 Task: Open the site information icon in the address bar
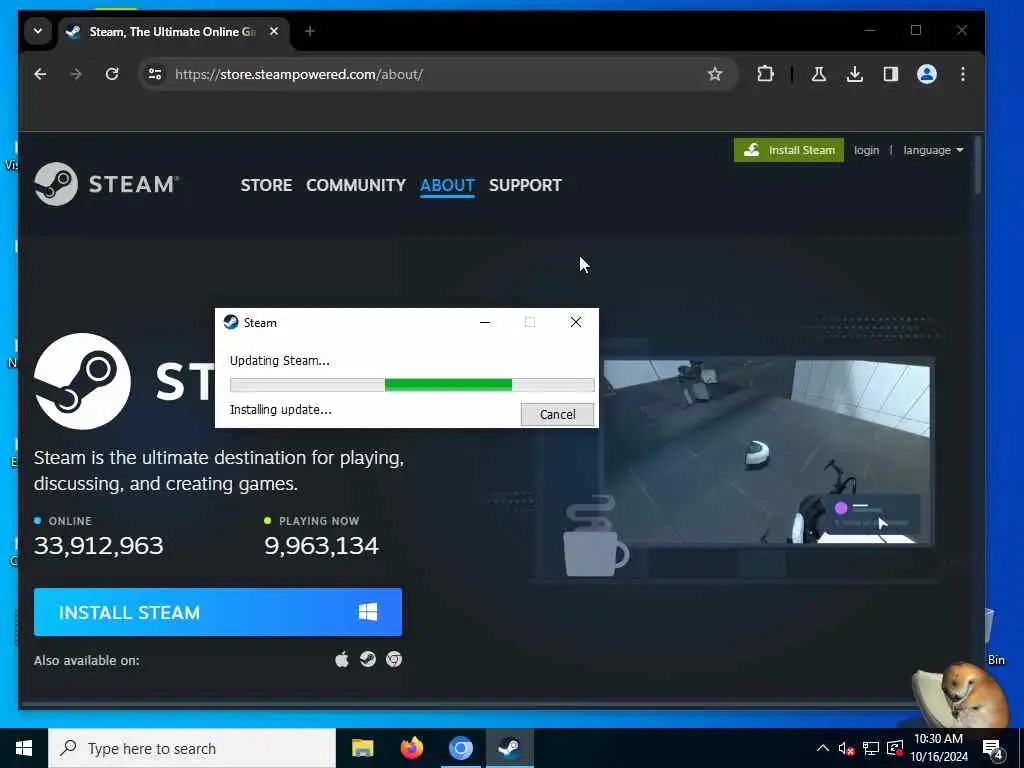pyautogui.click(x=155, y=74)
